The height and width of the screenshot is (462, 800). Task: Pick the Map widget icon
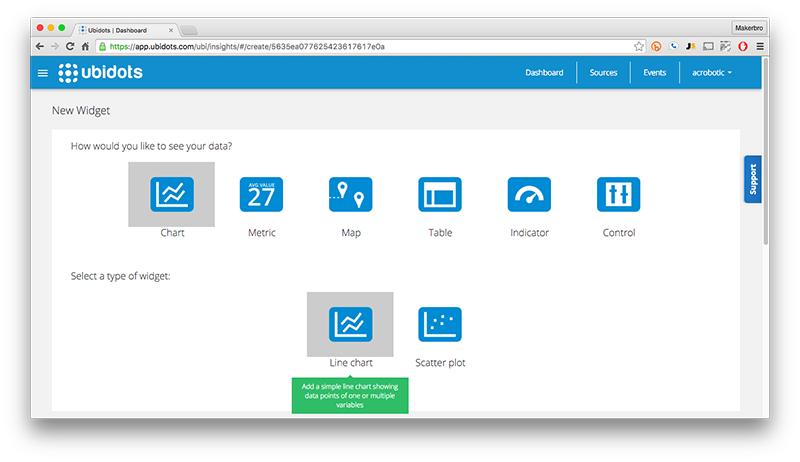(x=350, y=194)
